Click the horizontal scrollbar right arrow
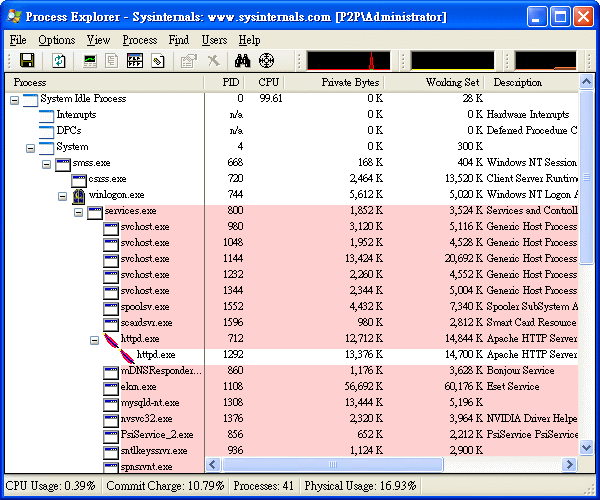600x500 pixels. coord(569,465)
